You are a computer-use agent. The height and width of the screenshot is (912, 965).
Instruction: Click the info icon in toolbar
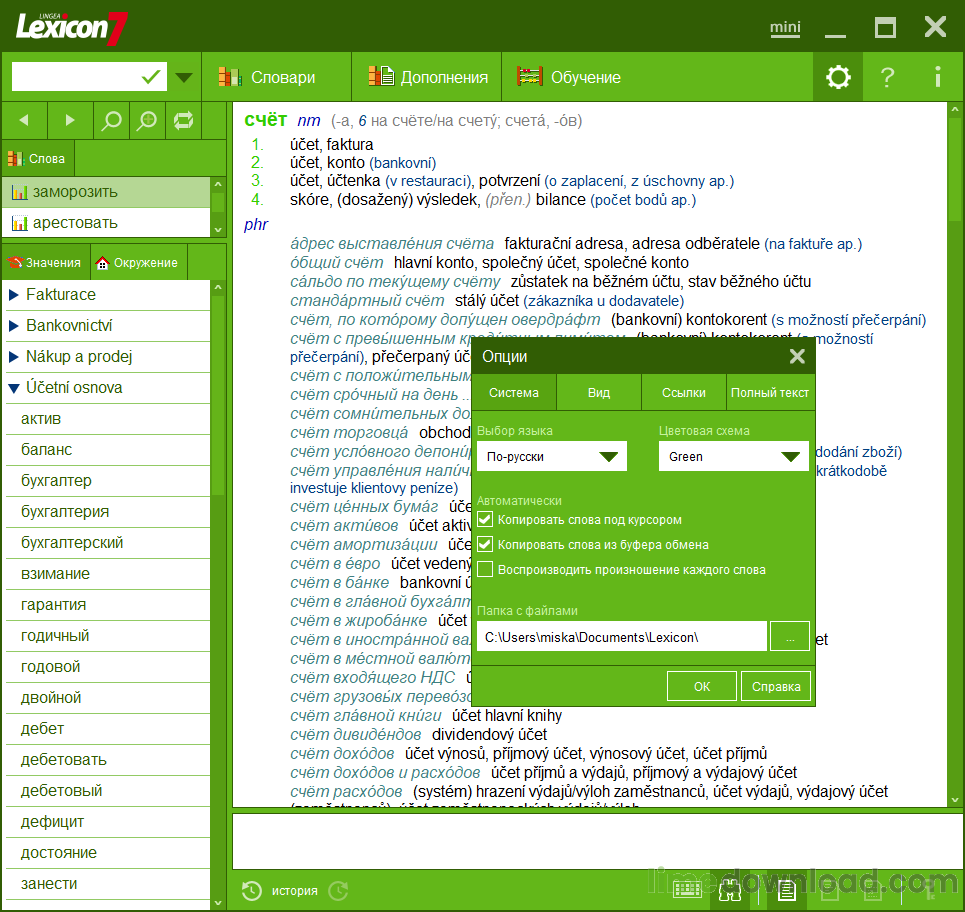[x=937, y=77]
